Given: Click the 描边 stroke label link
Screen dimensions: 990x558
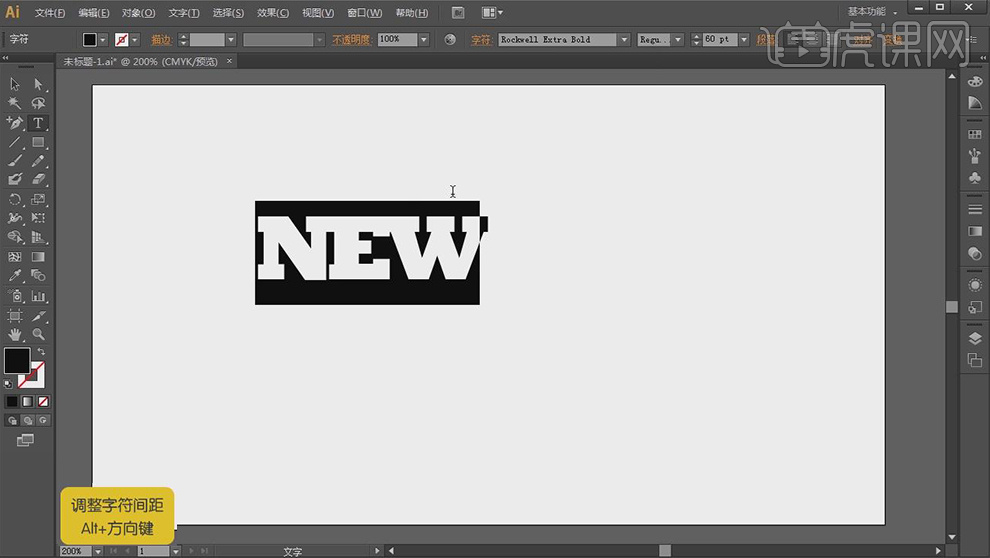Looking at the screenshot, I should (161, 40).
